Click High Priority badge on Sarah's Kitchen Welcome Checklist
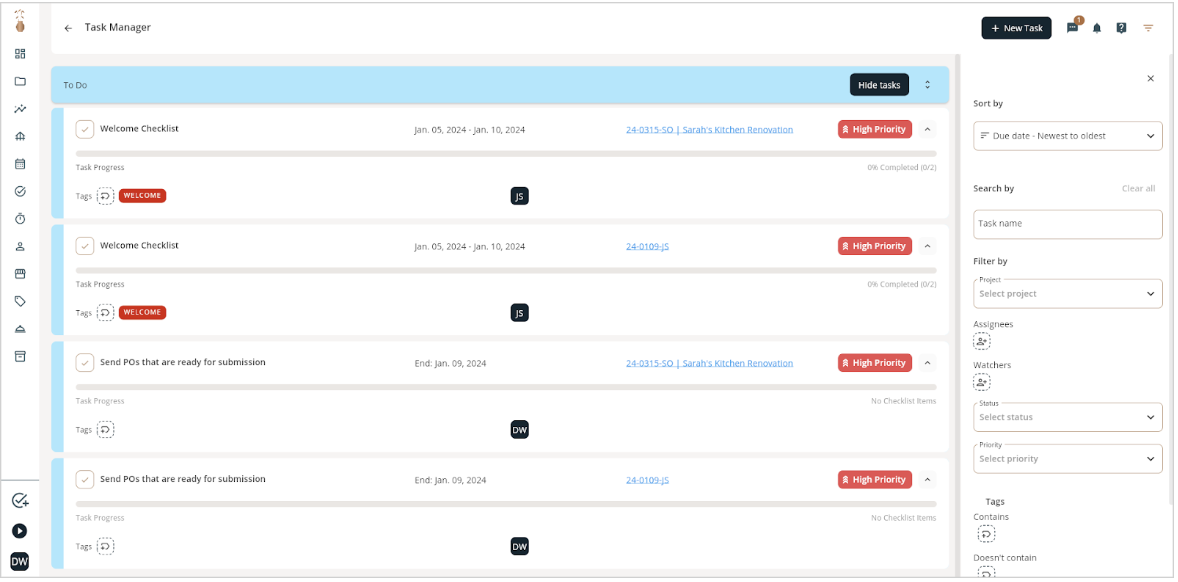1178x582 pixels. coord(874,129)
